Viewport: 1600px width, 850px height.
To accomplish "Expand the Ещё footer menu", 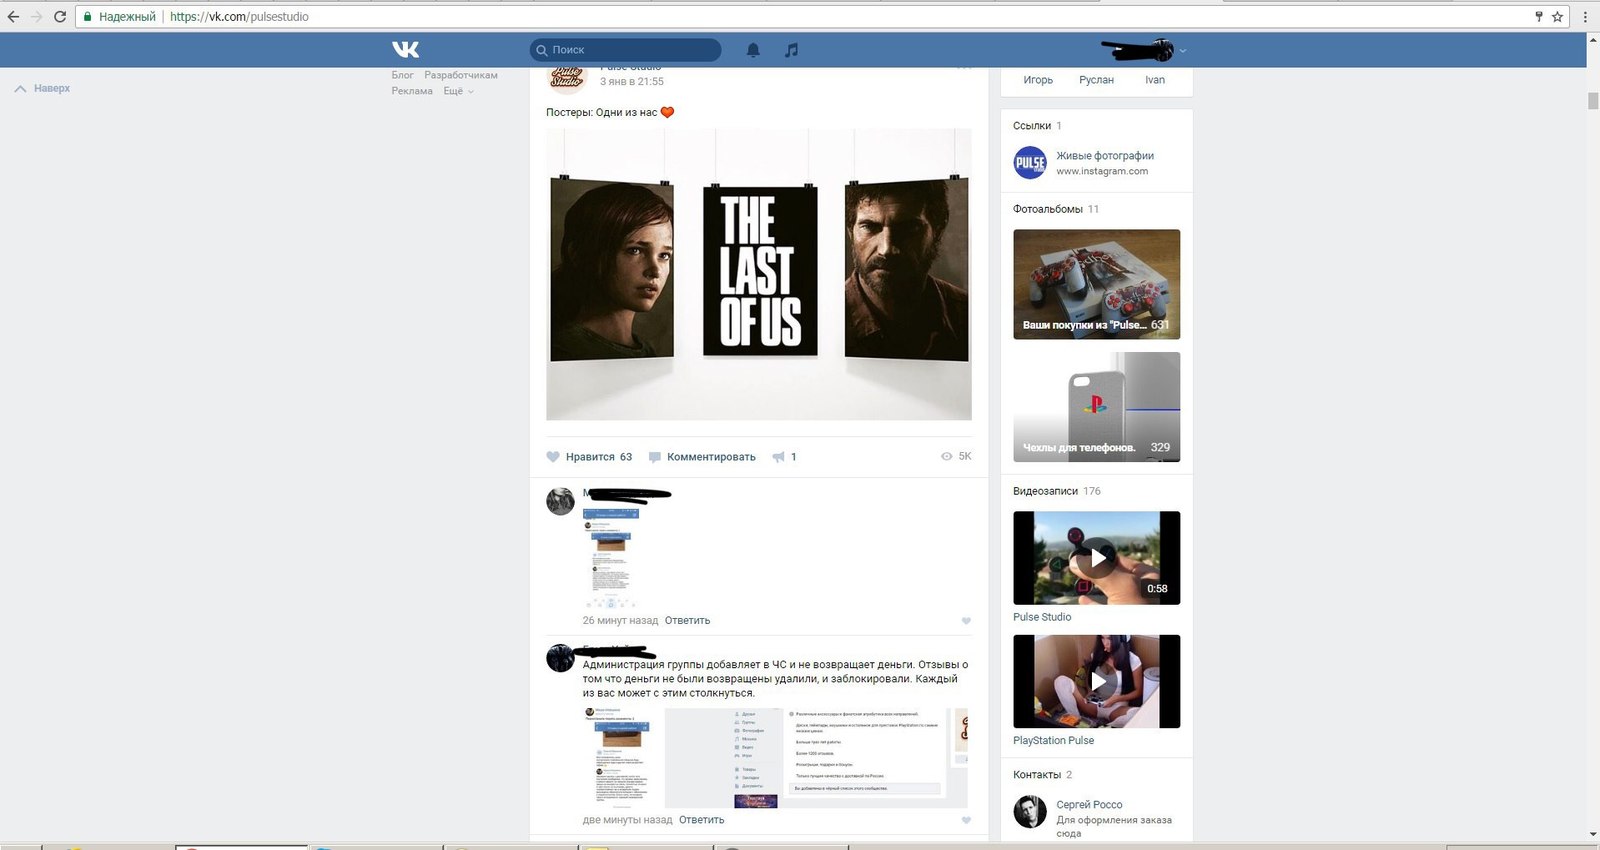I will click(x=458, y=91).
